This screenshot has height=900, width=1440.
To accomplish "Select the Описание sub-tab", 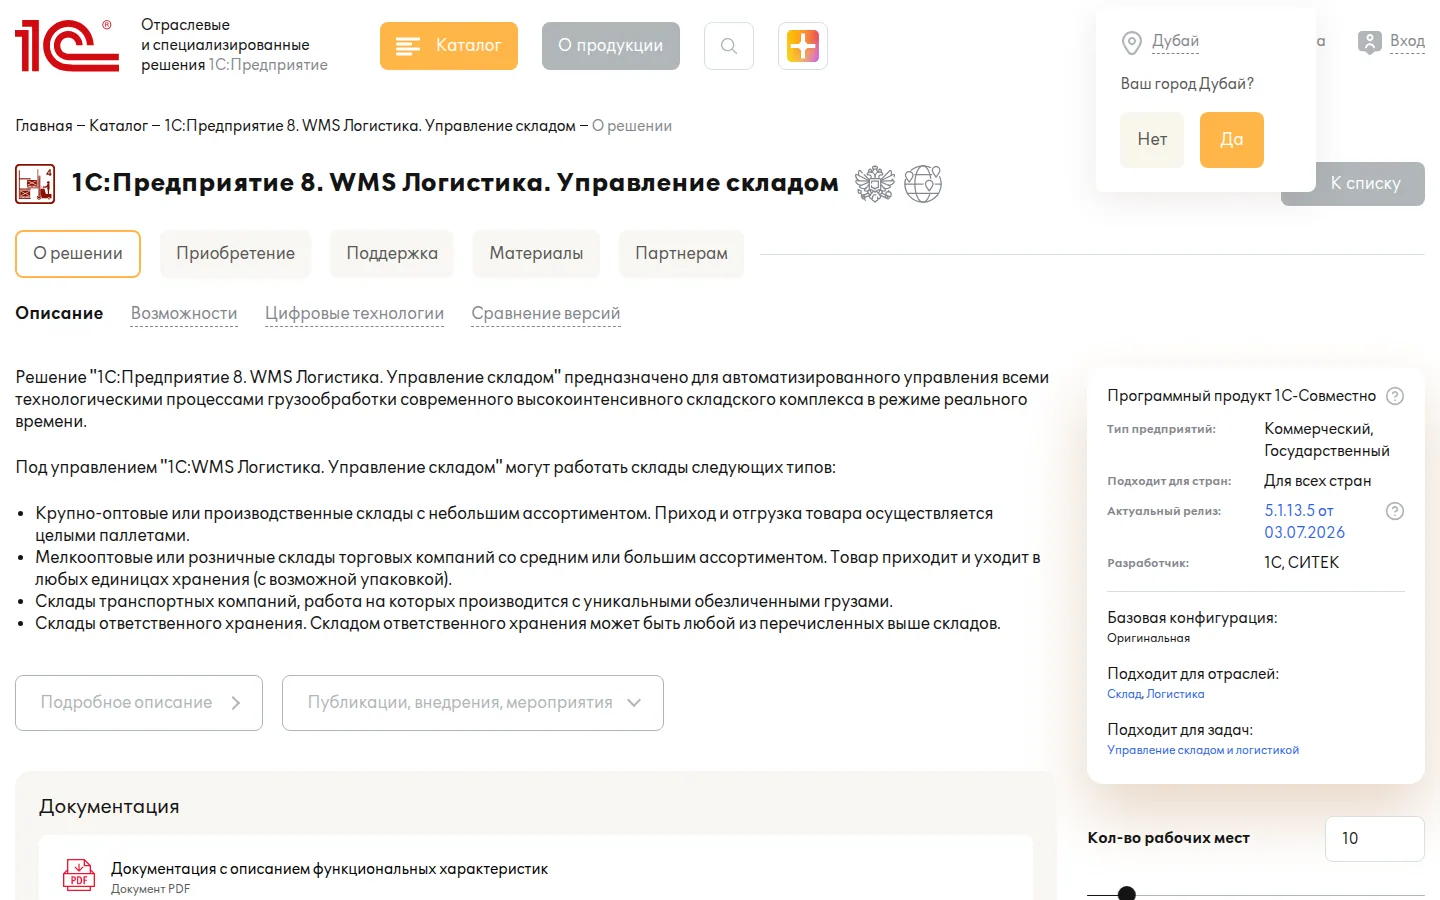I will tap(59, 313).
